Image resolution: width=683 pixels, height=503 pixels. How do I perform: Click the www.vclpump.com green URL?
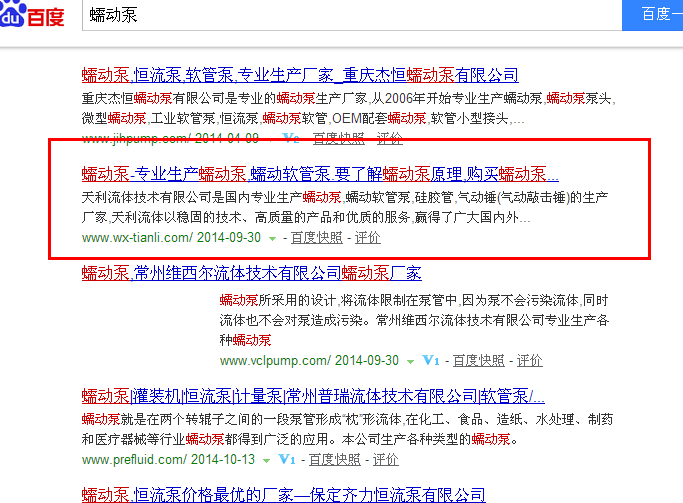[x=275, y=361]
